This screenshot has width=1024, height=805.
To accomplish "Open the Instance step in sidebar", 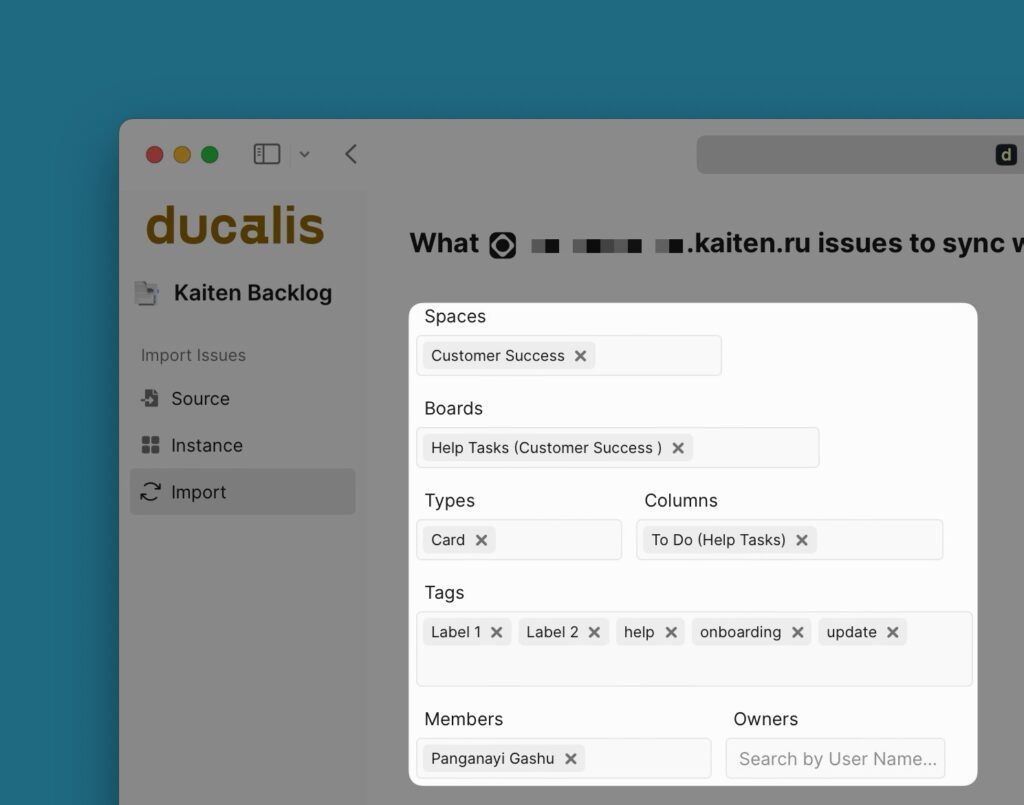I will [206, 446].
